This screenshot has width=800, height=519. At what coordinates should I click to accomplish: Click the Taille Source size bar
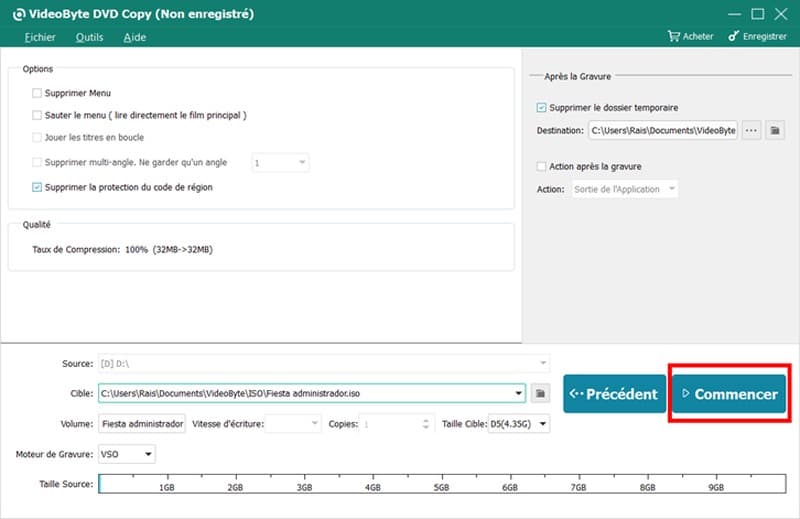tap(442, 484)
